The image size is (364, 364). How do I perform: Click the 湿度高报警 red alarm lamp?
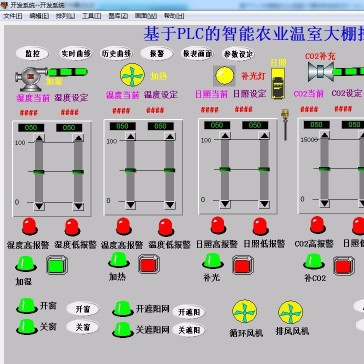30,227
